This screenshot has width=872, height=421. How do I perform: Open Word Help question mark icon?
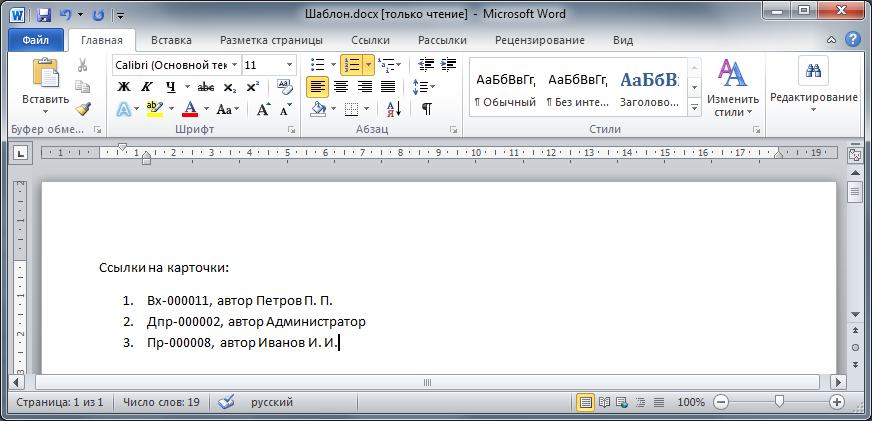tap(853, 40)
